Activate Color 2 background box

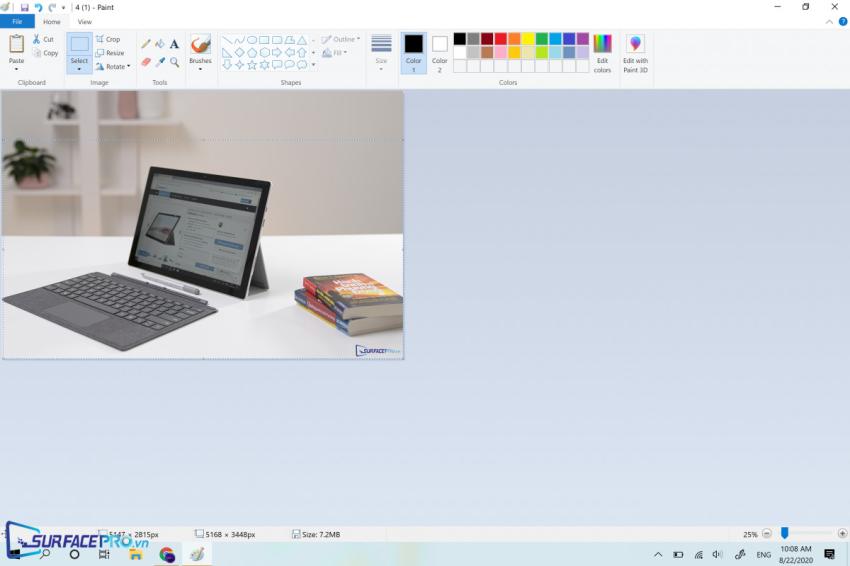coord(440,53)
